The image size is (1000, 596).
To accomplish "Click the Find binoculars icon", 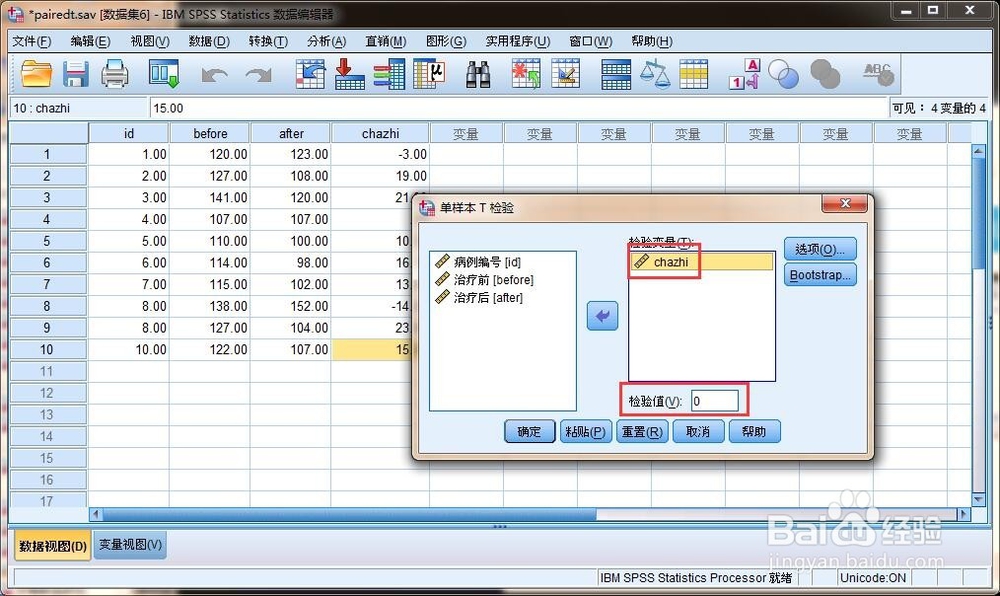I will 478,74.
